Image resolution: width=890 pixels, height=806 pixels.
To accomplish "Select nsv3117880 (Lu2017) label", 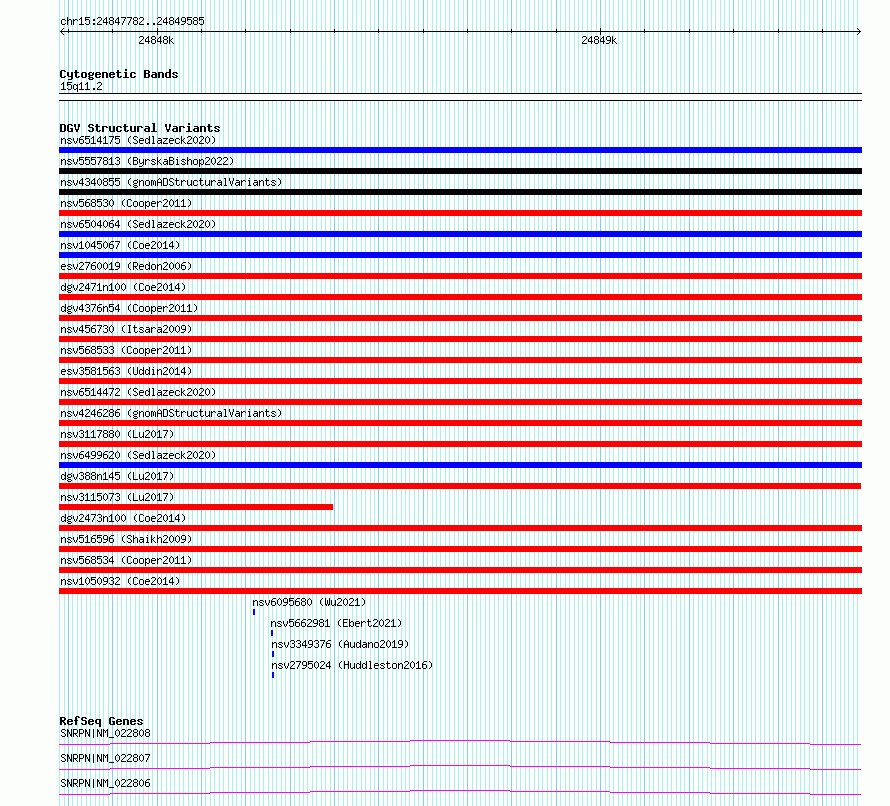I will pyautogui.click(x=117, y=434).
